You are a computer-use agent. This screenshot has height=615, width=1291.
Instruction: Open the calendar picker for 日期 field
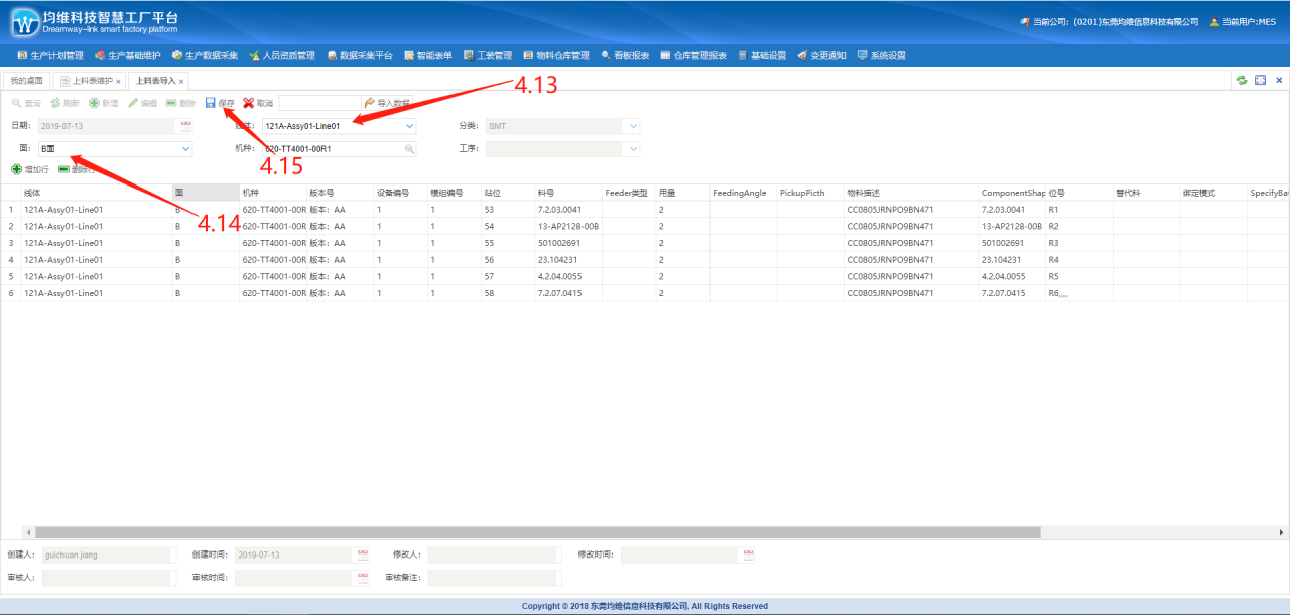(x=186, y=124)
